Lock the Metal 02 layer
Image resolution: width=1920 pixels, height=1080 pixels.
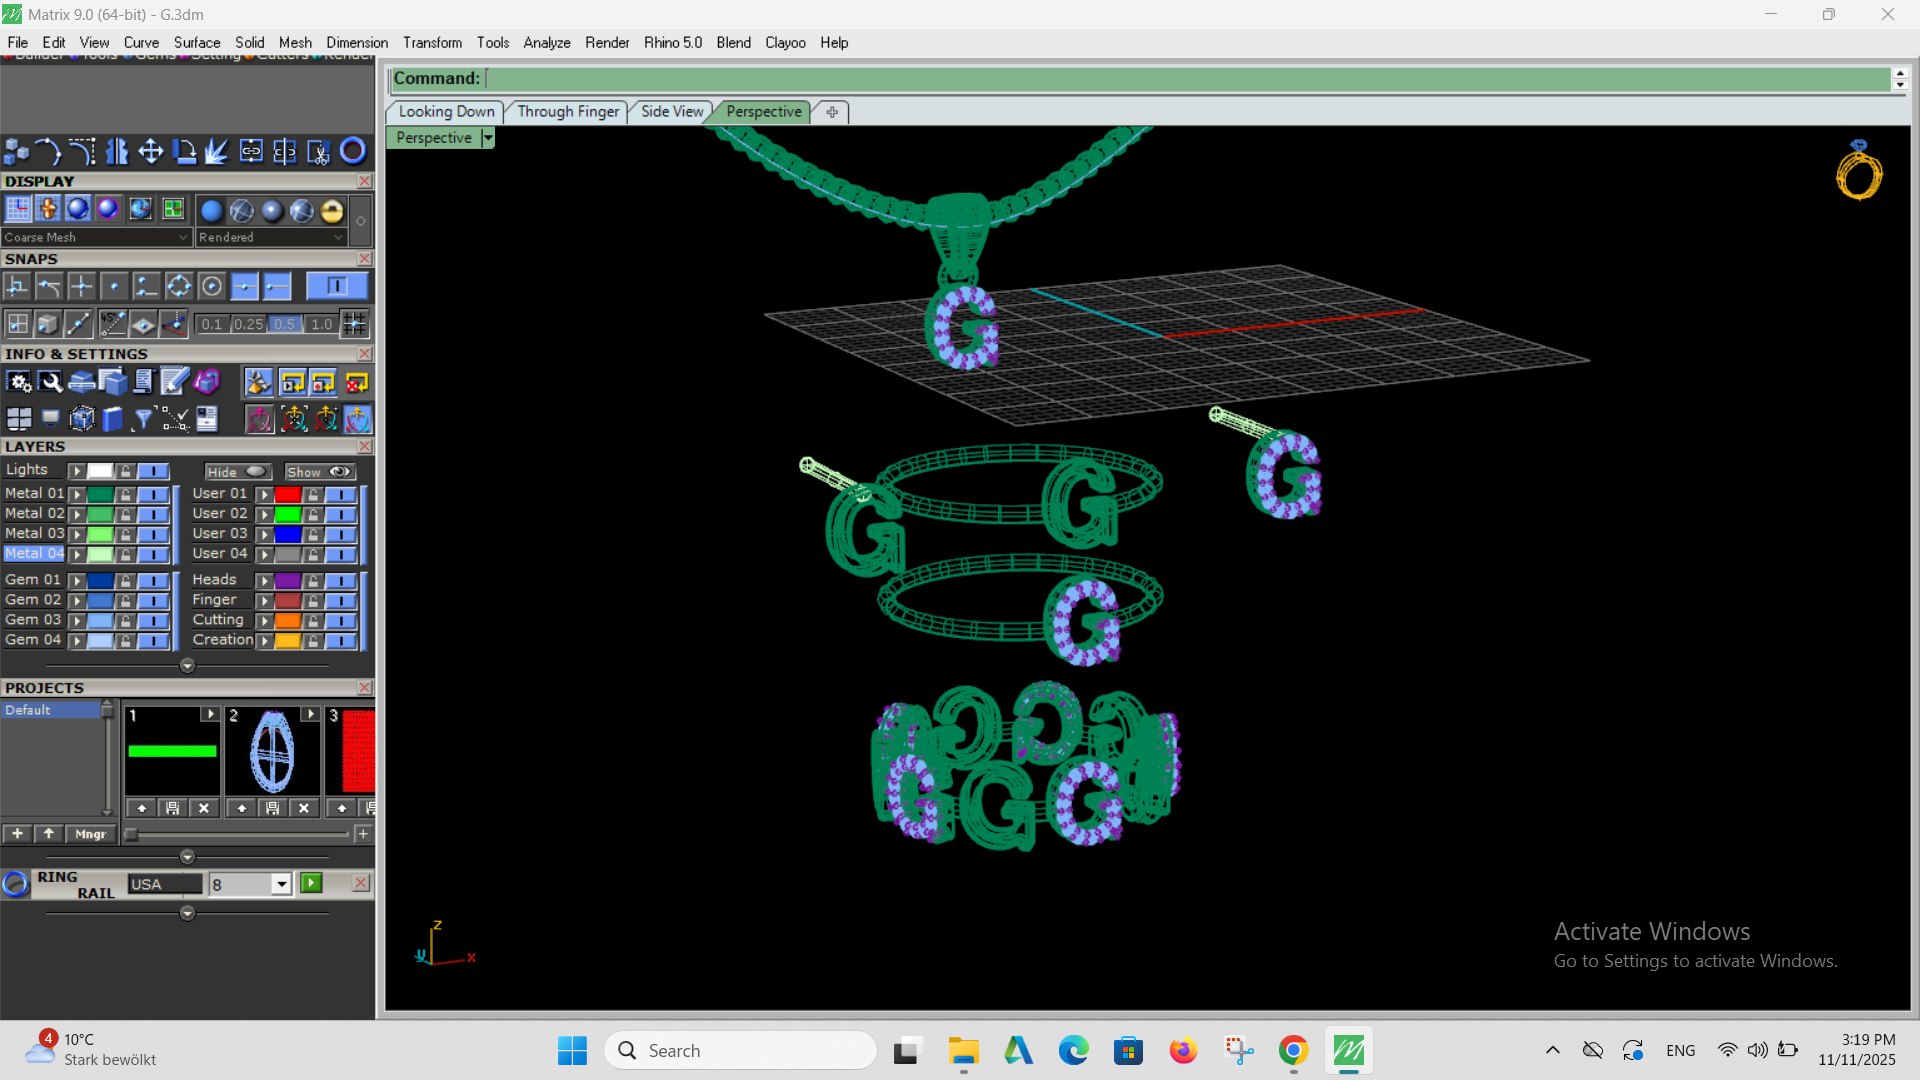point(125,514)
